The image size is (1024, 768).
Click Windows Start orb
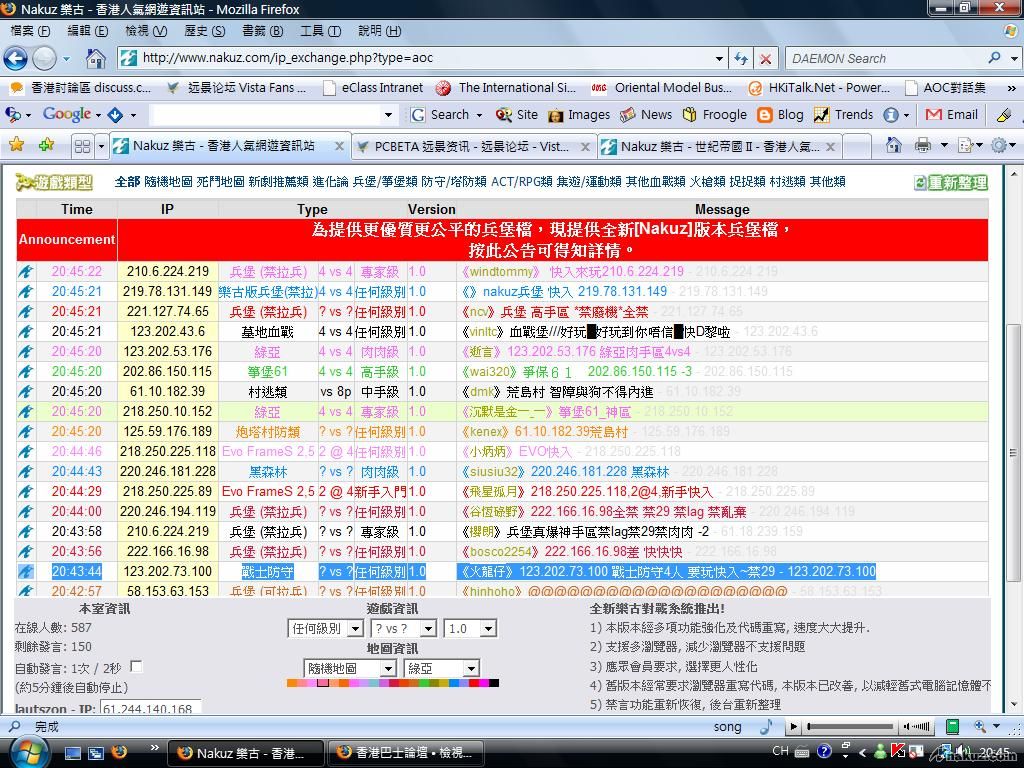point(29,751)
